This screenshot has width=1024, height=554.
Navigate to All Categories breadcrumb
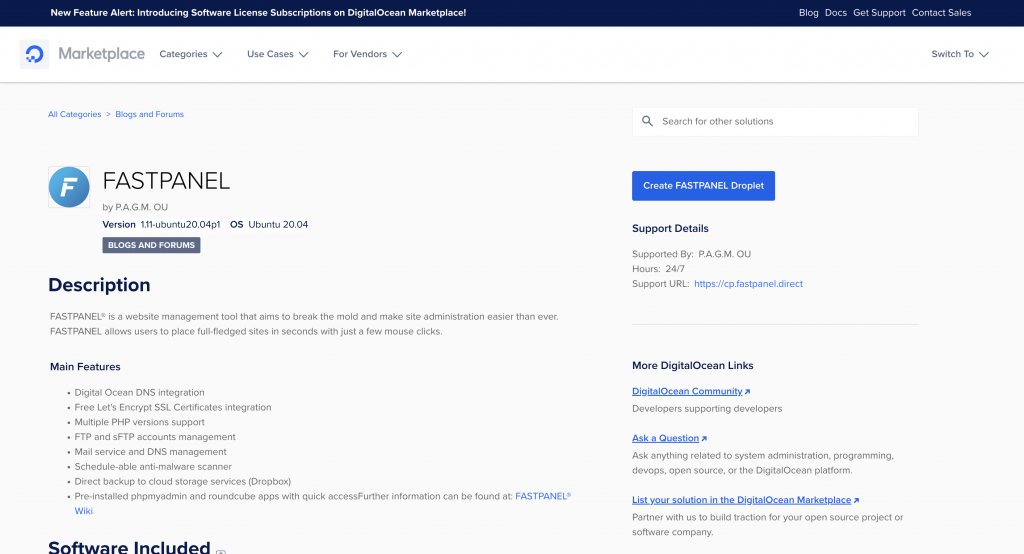tap(74, 115)
